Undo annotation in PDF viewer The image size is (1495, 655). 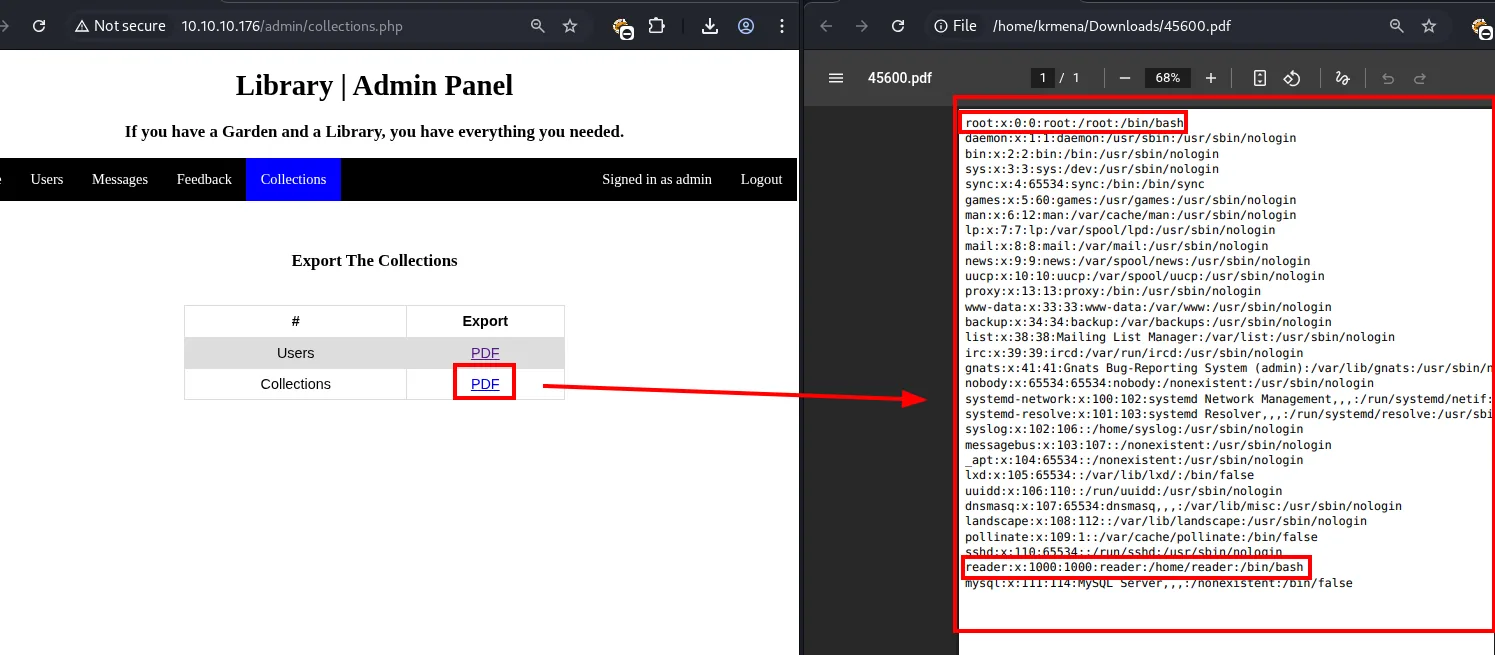tap(1388, 78)
